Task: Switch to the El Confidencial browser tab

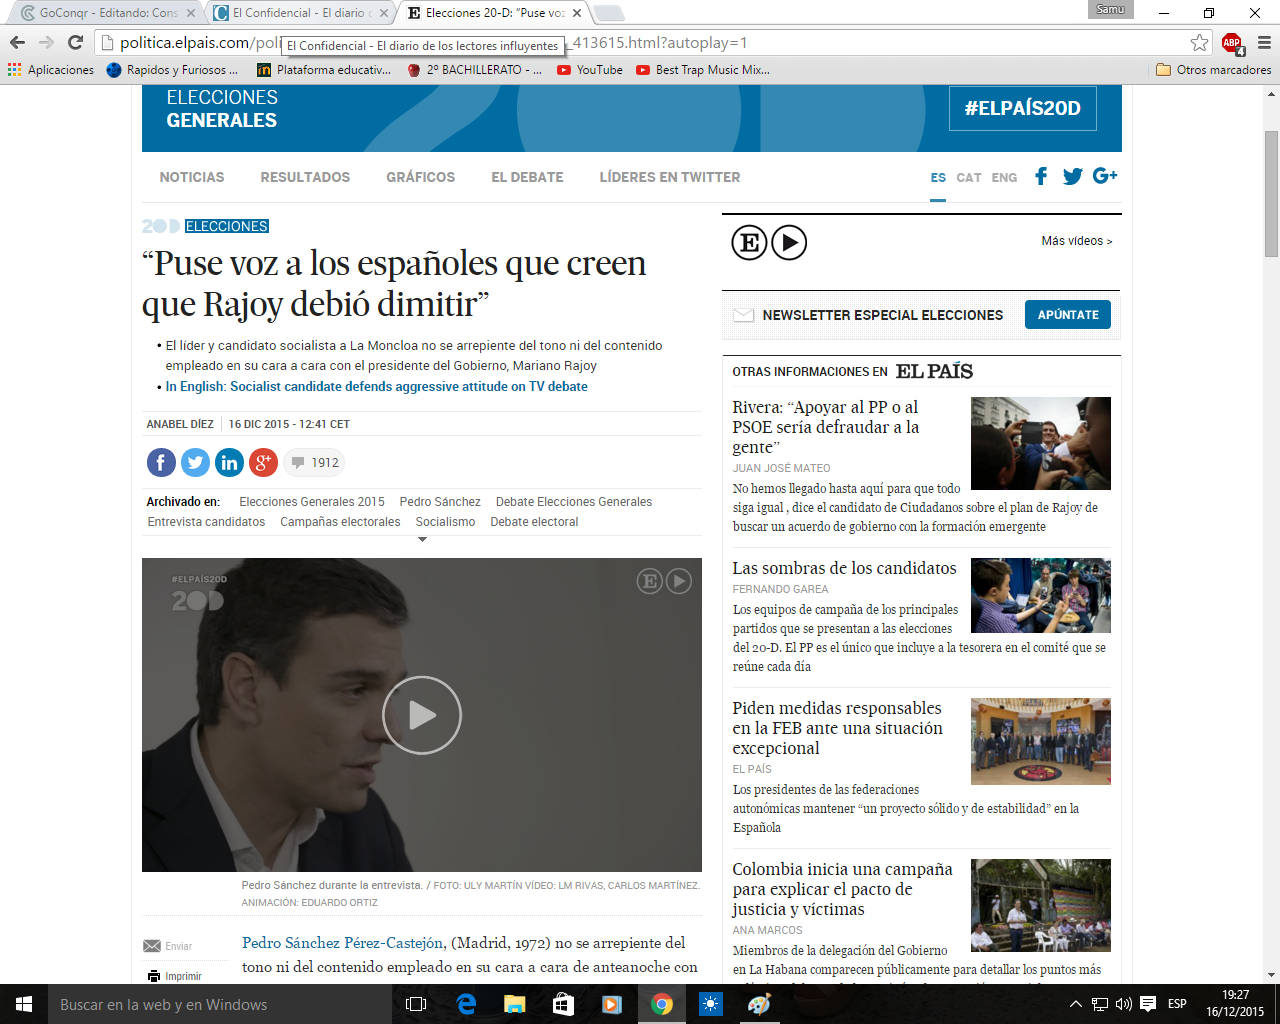Action: point(301,13)
